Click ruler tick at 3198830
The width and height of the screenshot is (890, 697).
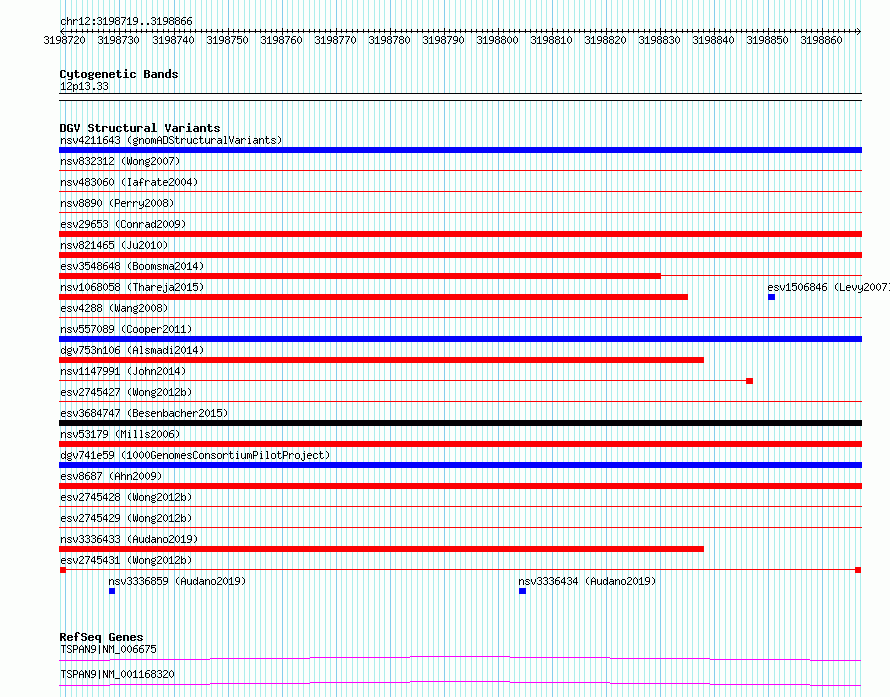point(659,40)
